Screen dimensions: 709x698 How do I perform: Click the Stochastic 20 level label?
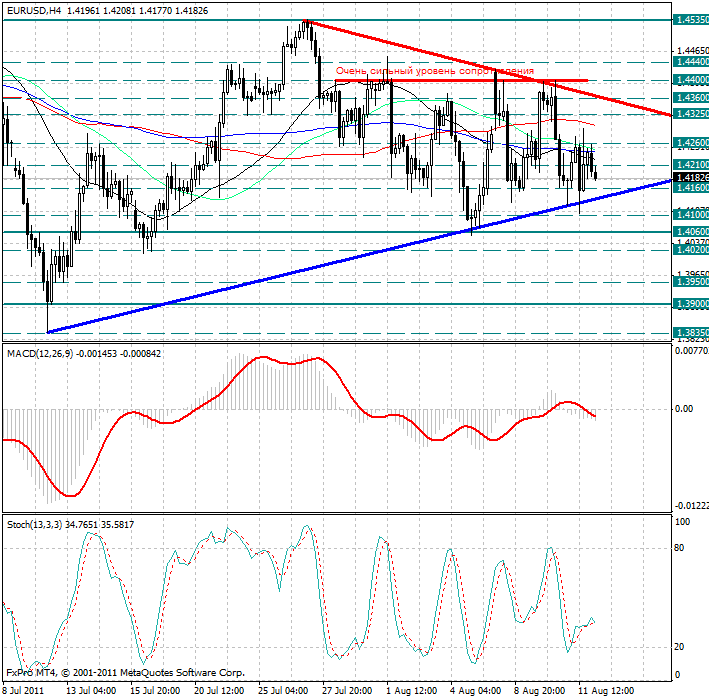click(x=679, y=647)
